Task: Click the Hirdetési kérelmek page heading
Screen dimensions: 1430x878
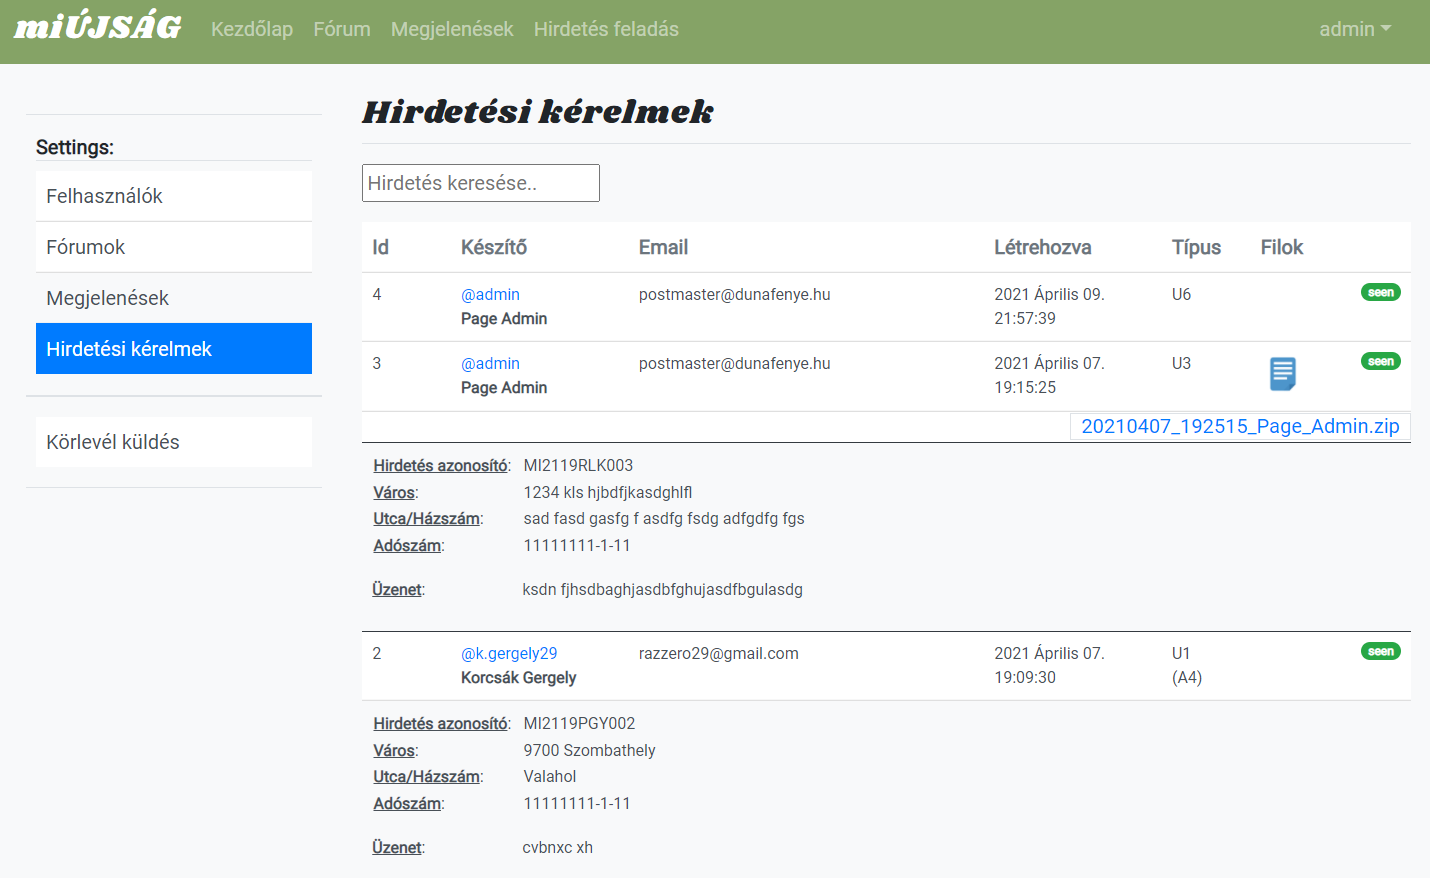Action: point(538,111)
